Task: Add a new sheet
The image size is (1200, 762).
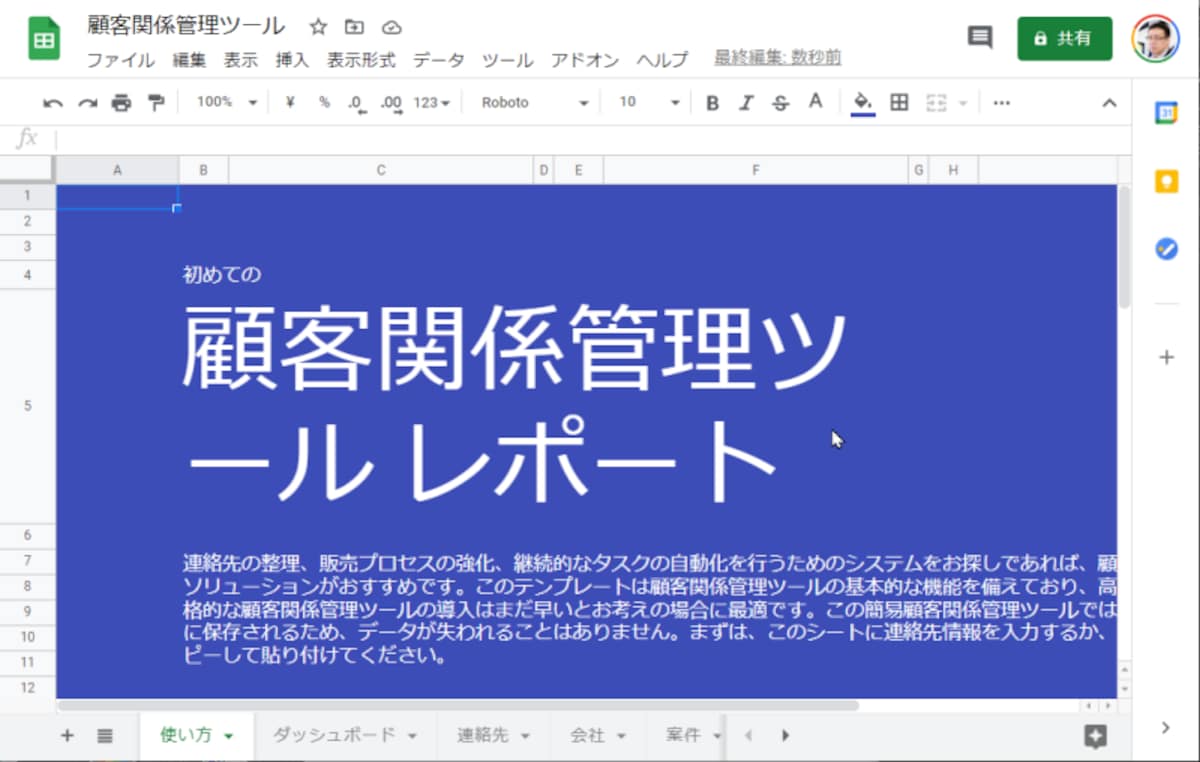Action: [x=67, y=736]
